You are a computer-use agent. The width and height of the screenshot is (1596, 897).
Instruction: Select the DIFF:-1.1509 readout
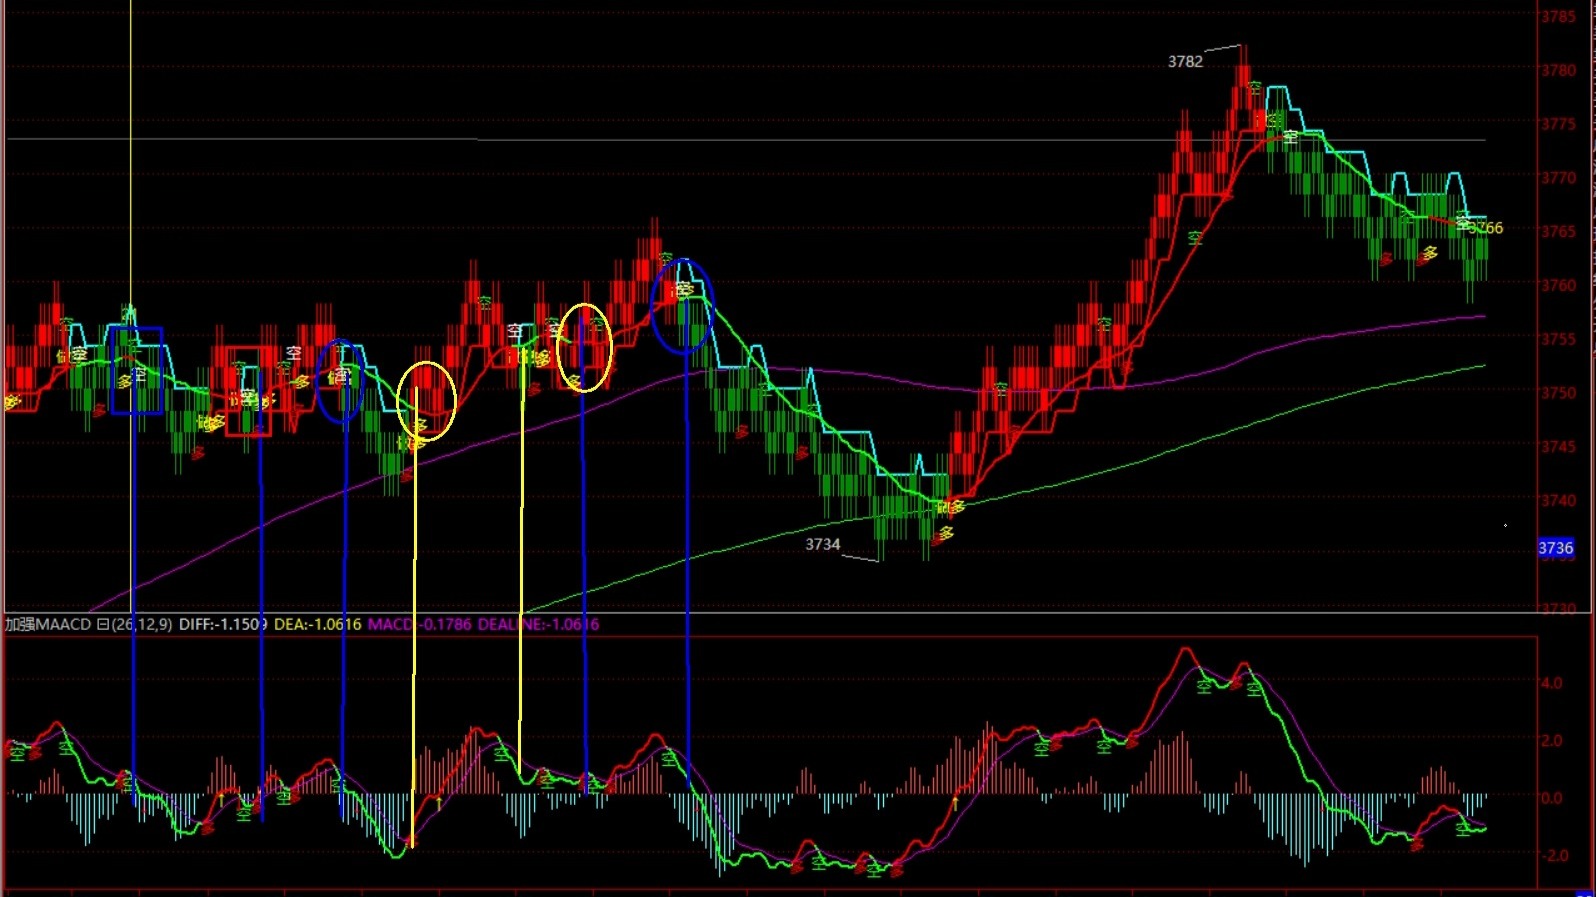tap(223, 624)
